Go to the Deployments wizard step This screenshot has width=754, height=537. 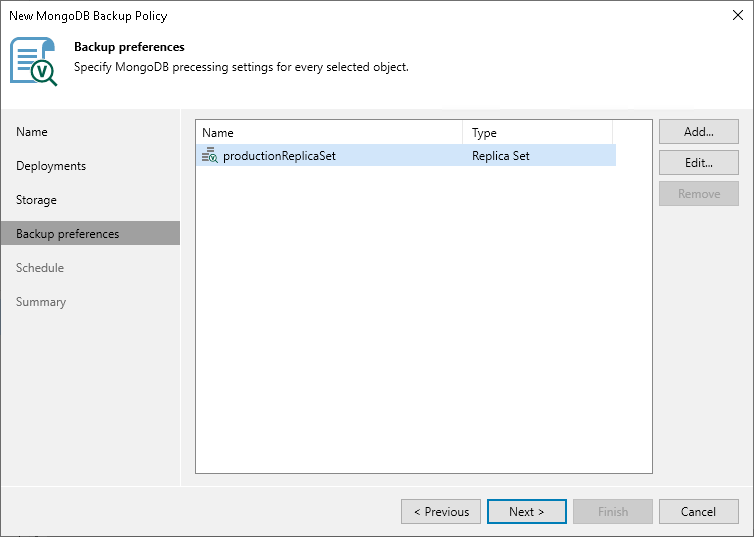[x=51, y=166]
